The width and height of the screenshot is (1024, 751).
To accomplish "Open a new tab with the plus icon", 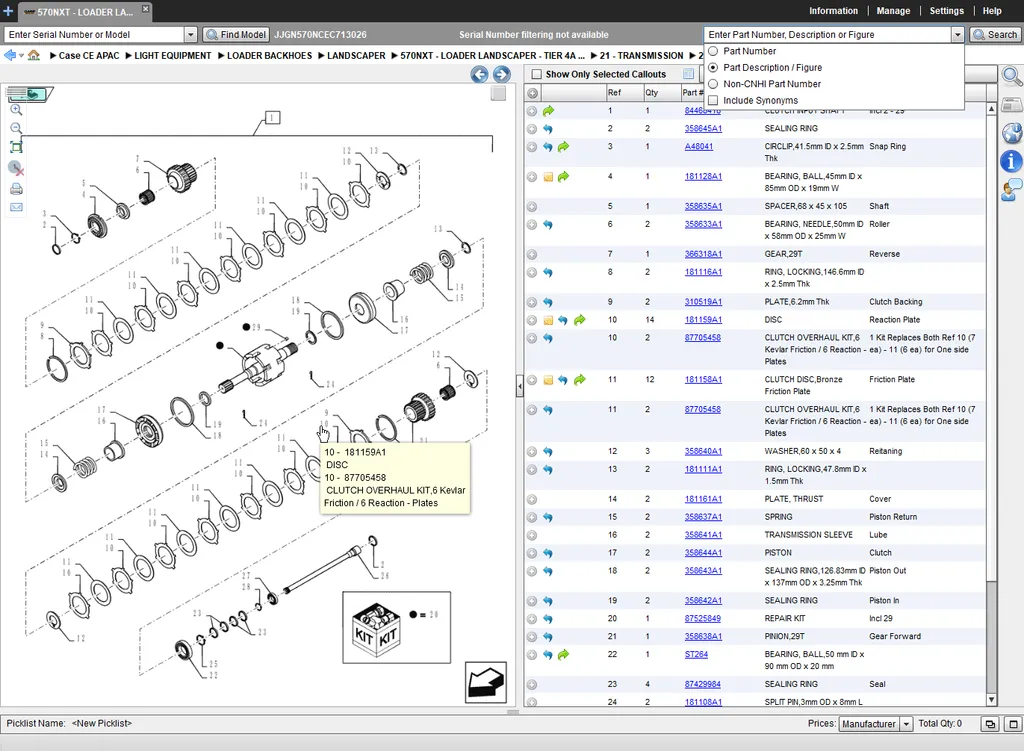I will tap(8, 11).
